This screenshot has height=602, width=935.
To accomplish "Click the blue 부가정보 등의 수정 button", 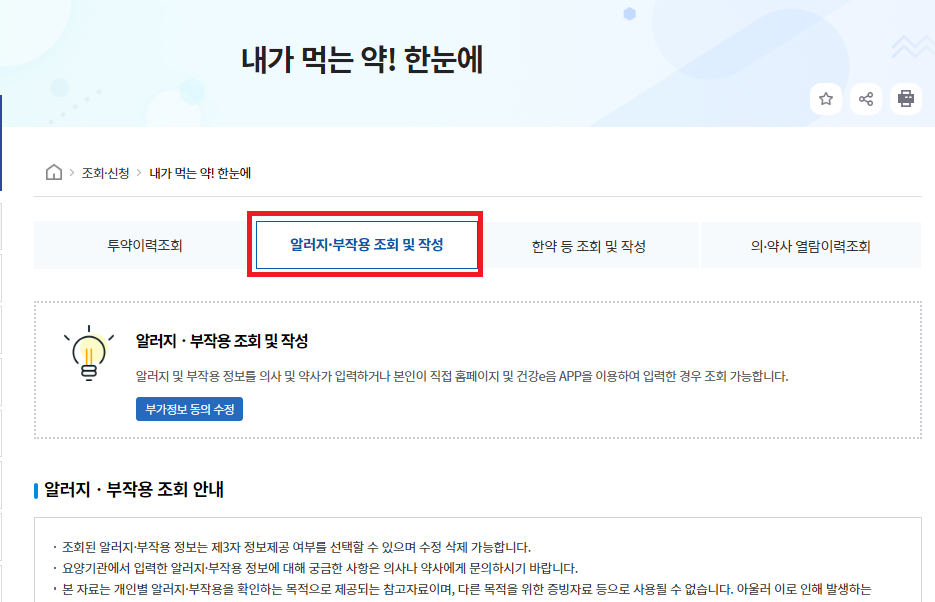I will click(x=190, y=408).
